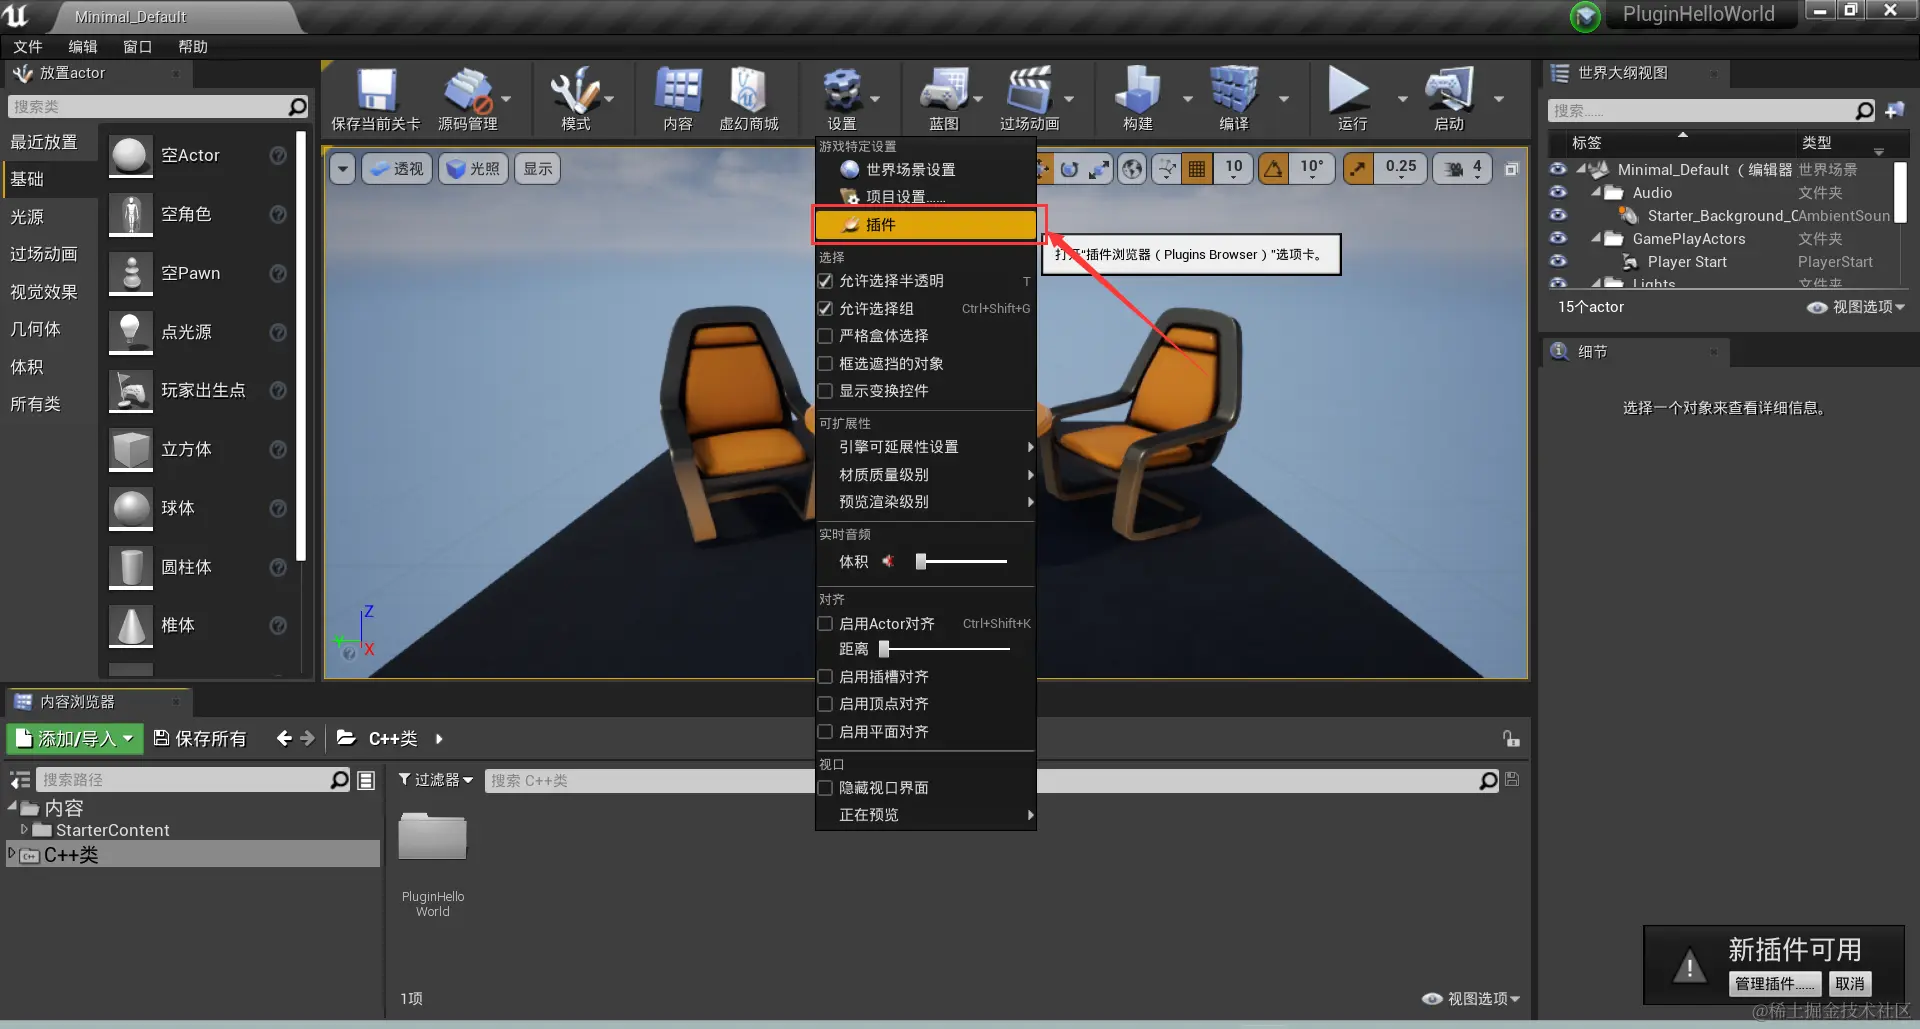Open the 文件 menu
Screen dimensions: 1920x1029
(28, 47)
